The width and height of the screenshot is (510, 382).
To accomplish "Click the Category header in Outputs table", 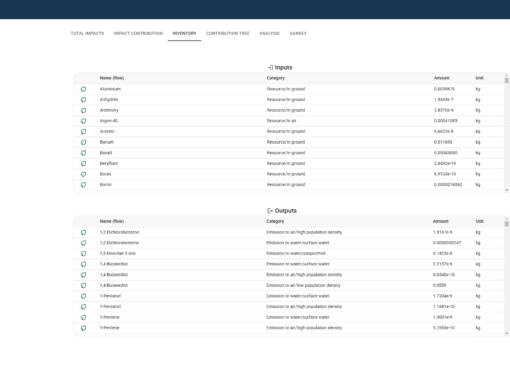I will pos(275,221).
